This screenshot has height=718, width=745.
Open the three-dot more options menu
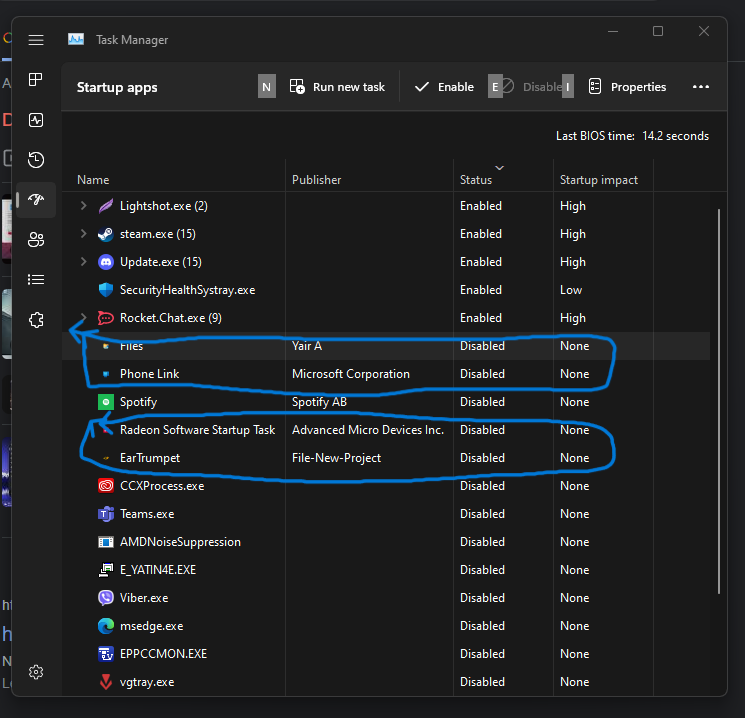tap(701, 87)
